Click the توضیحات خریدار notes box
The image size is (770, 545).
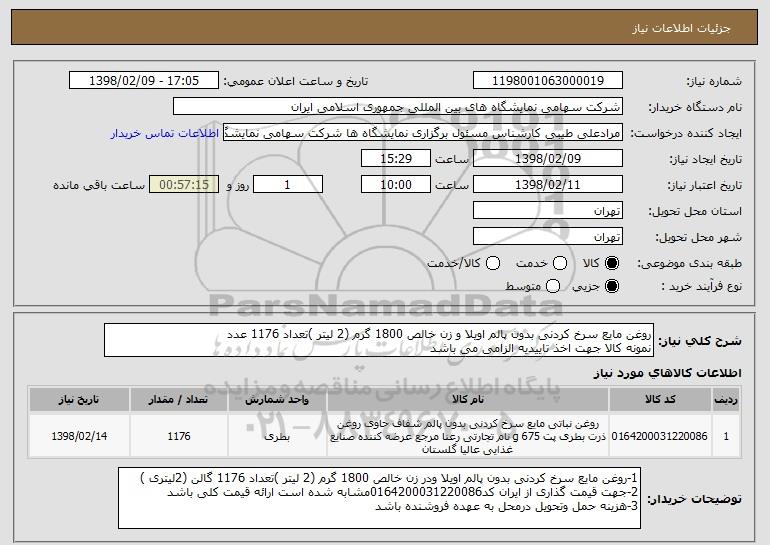click(379, 498)
